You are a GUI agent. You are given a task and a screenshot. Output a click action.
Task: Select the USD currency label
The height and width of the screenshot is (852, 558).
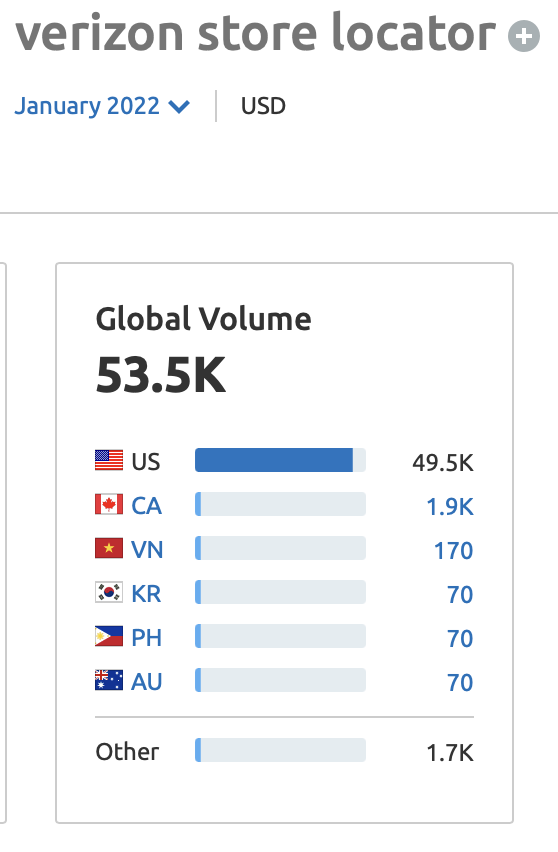tap(263, 106)
